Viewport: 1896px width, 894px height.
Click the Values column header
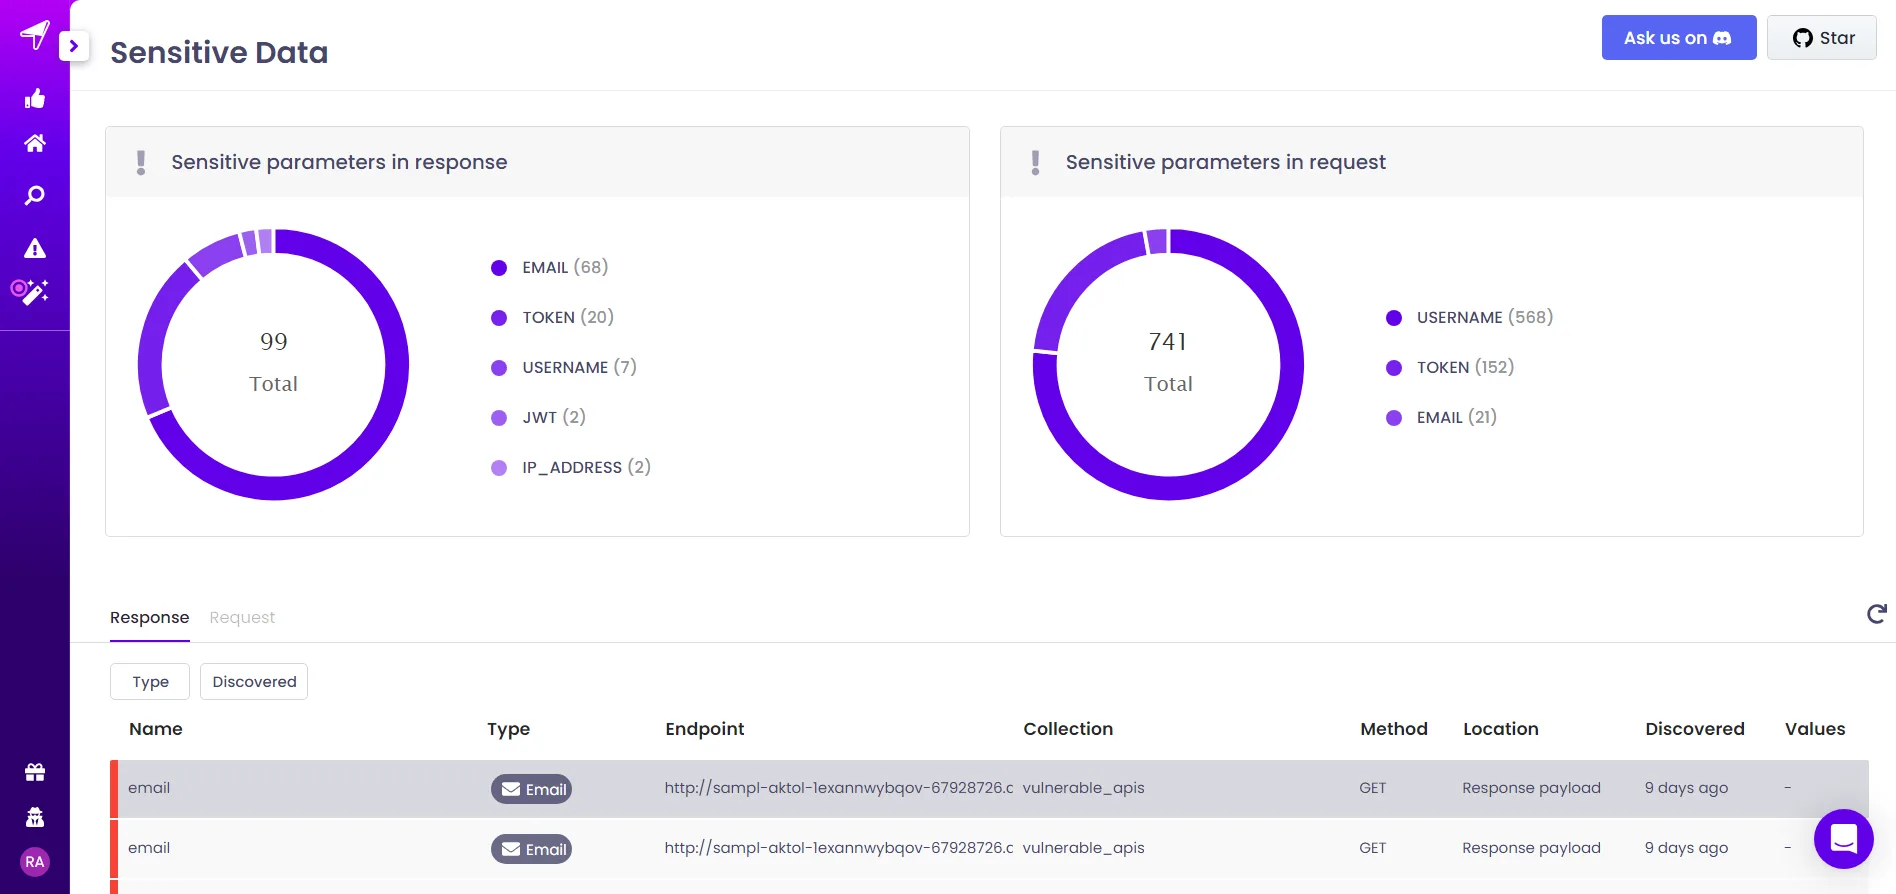pyautogui.click(x=1815, y=729)
